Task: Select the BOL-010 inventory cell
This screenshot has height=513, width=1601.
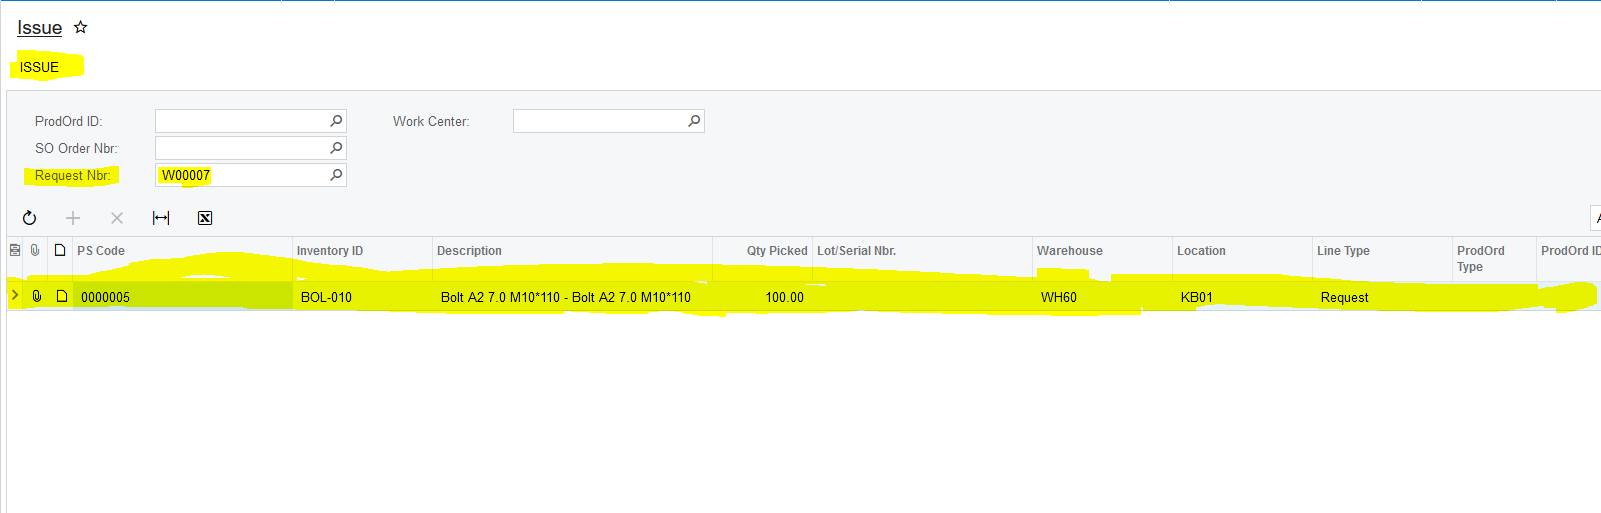Action: click(x=327, y=297)
